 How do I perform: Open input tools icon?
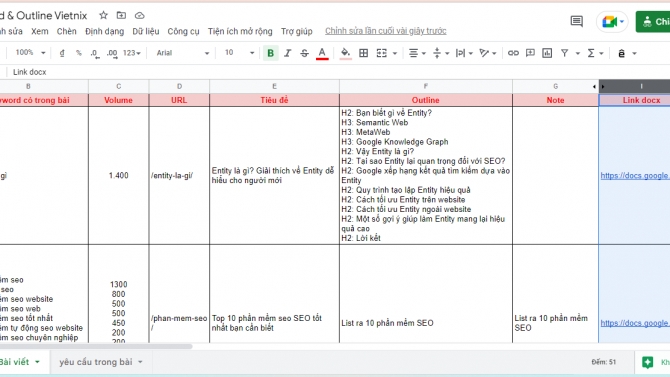pos(622,53)
